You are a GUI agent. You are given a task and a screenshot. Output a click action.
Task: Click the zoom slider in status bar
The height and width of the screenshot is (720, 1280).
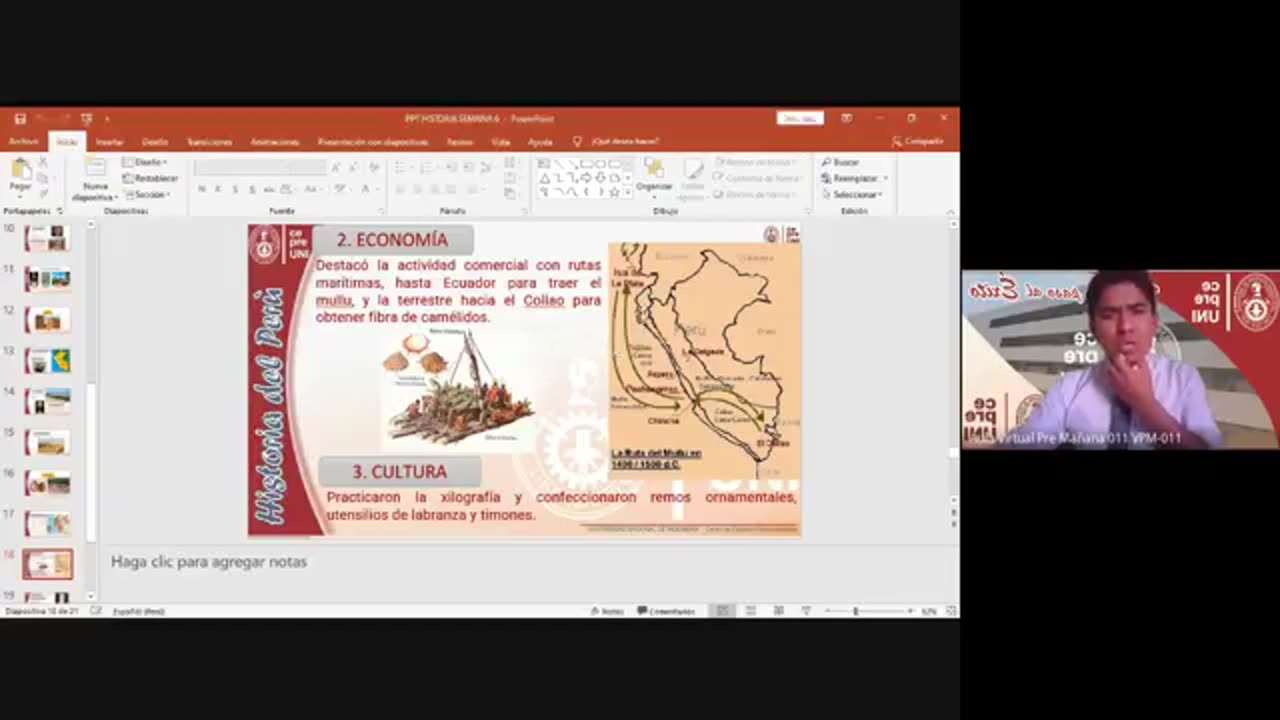[868, 611]
